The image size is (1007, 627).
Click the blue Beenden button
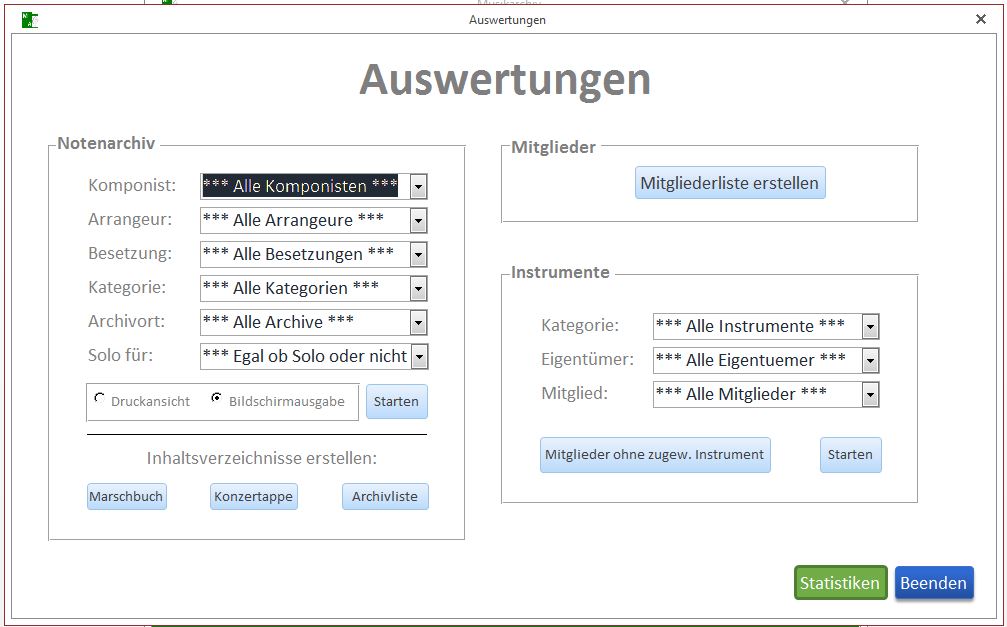pos(933,583)
